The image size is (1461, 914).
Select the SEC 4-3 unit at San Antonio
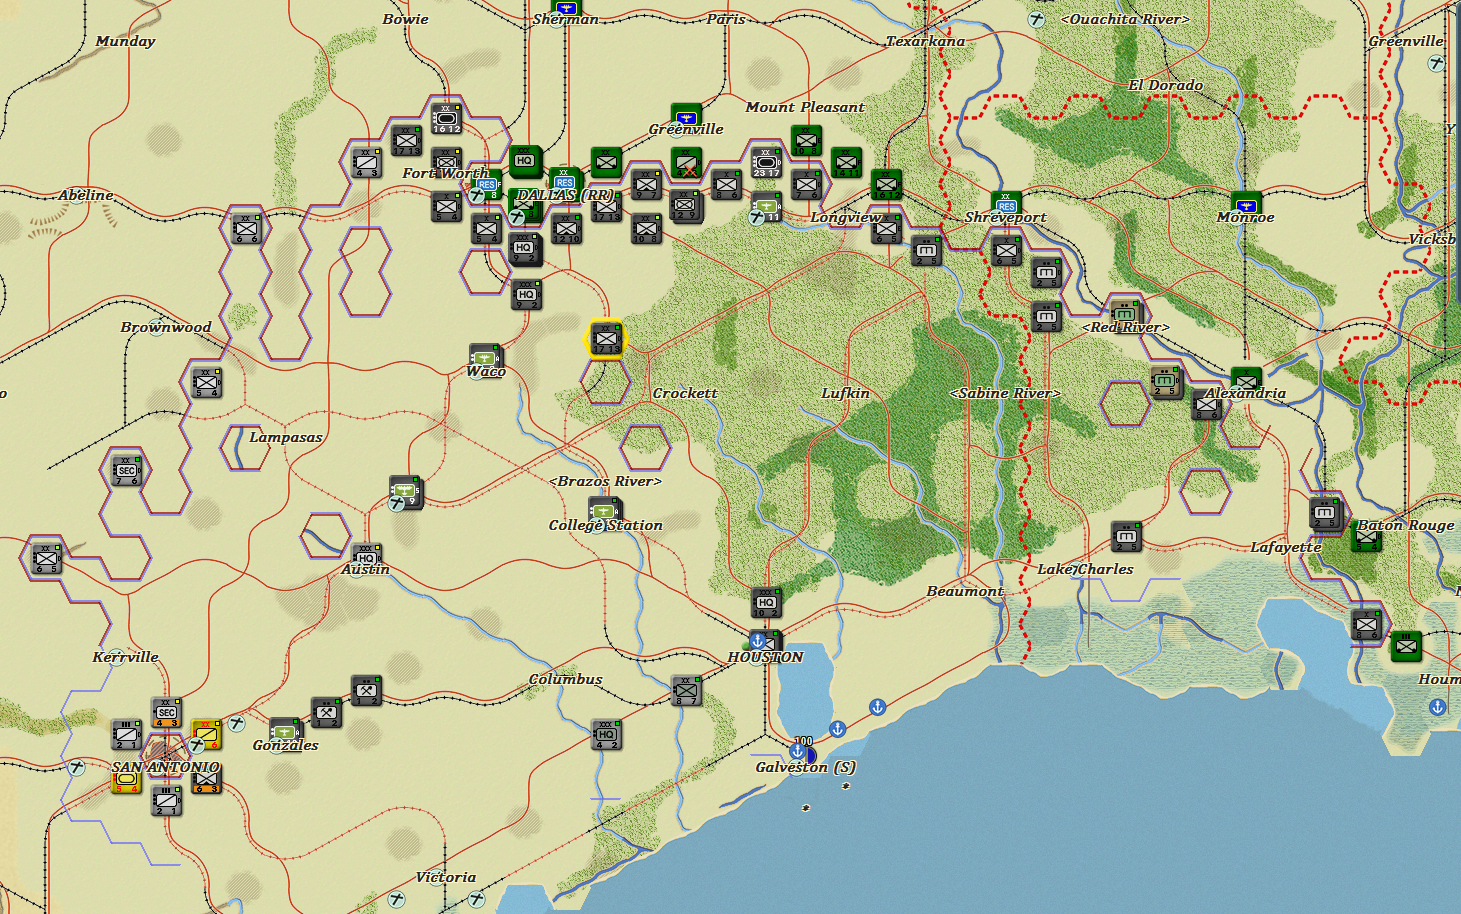(x=166, y=712)
